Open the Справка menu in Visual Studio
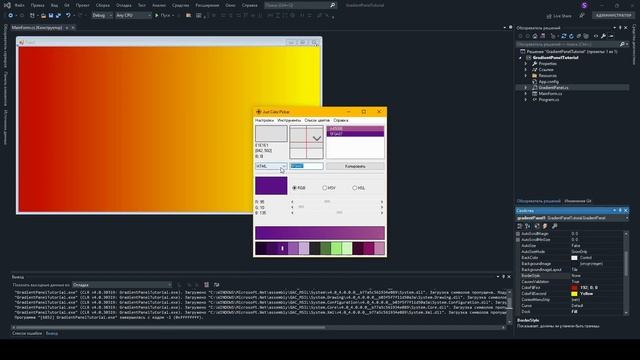Screen dimensions: 640x360 (249, 5)
